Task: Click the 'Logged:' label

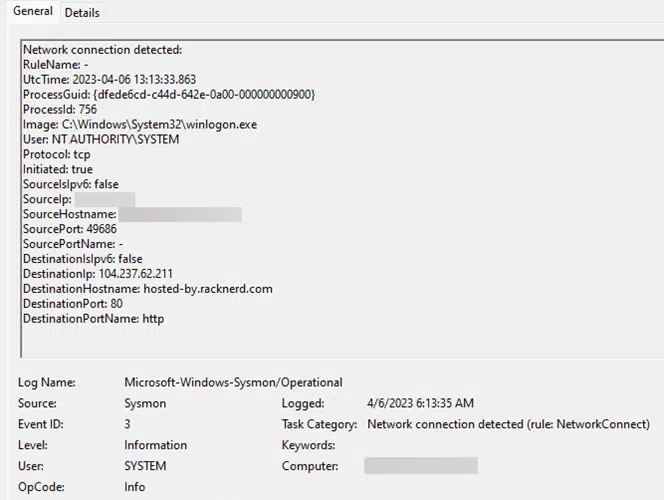Action: tap(303, 403)
